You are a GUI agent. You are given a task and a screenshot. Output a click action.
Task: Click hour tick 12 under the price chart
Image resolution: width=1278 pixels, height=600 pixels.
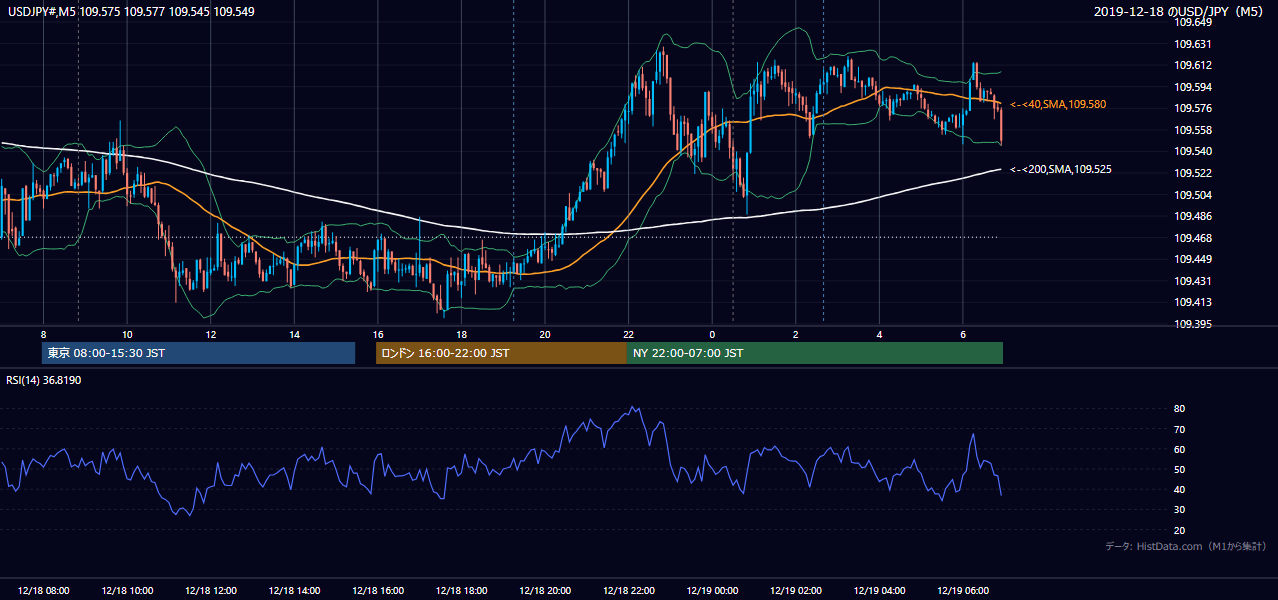211,333
